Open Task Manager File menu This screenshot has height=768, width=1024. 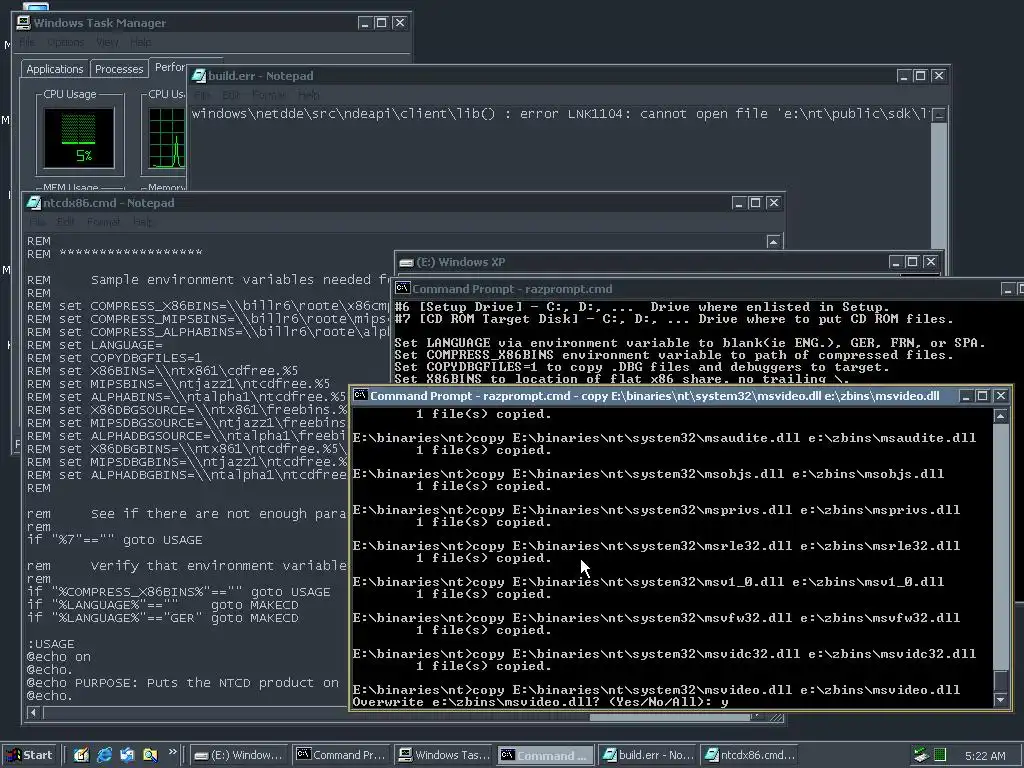(27, 42)
